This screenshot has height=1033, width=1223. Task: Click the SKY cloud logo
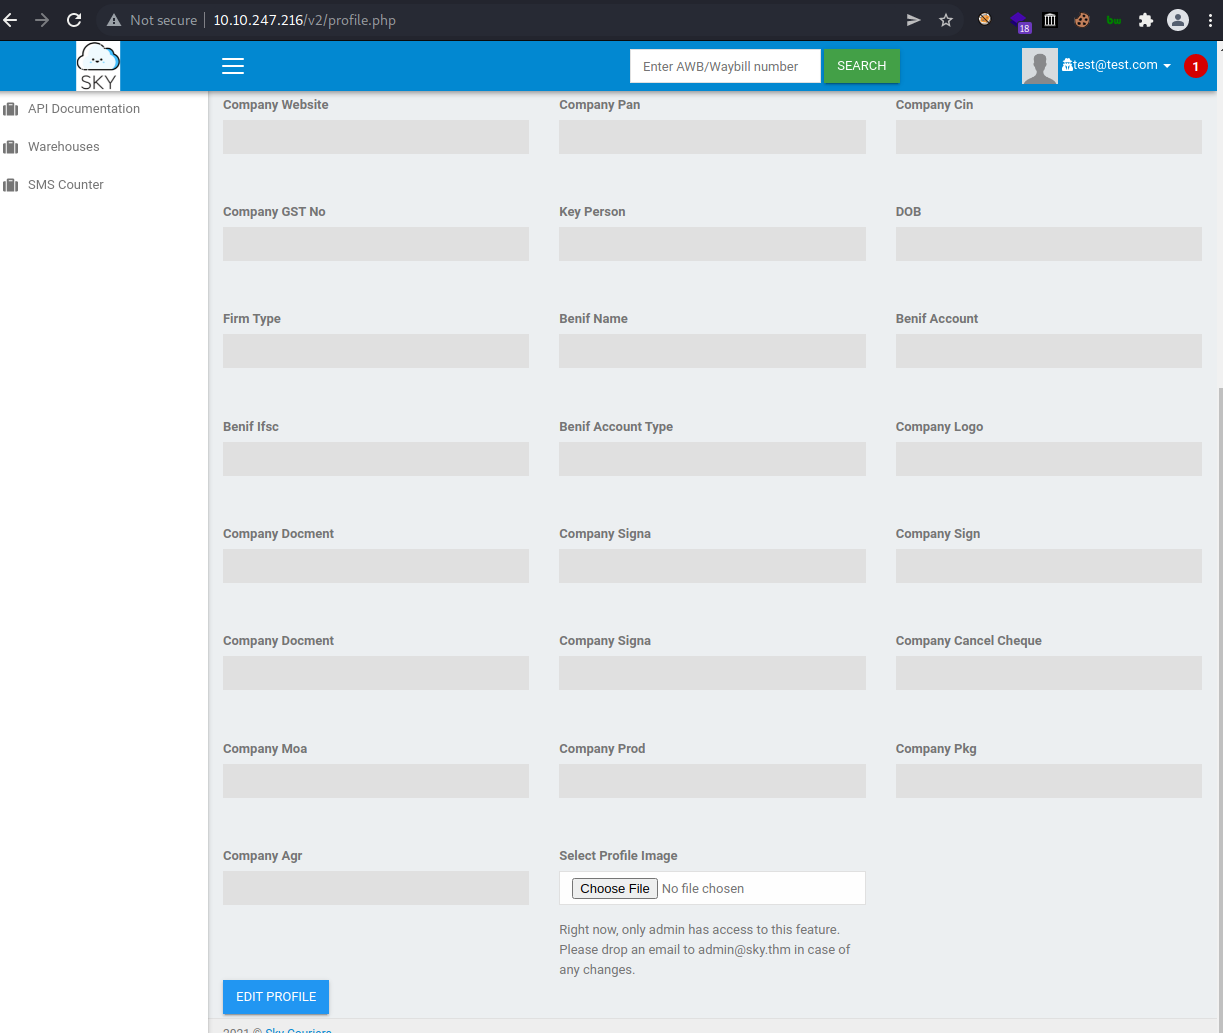tap(98, 66)
